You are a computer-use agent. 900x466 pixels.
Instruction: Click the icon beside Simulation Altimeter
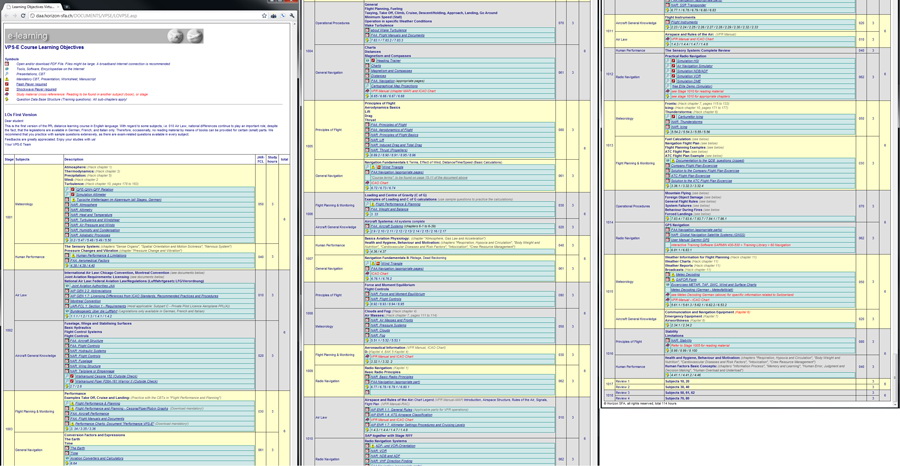pos(72,195)
